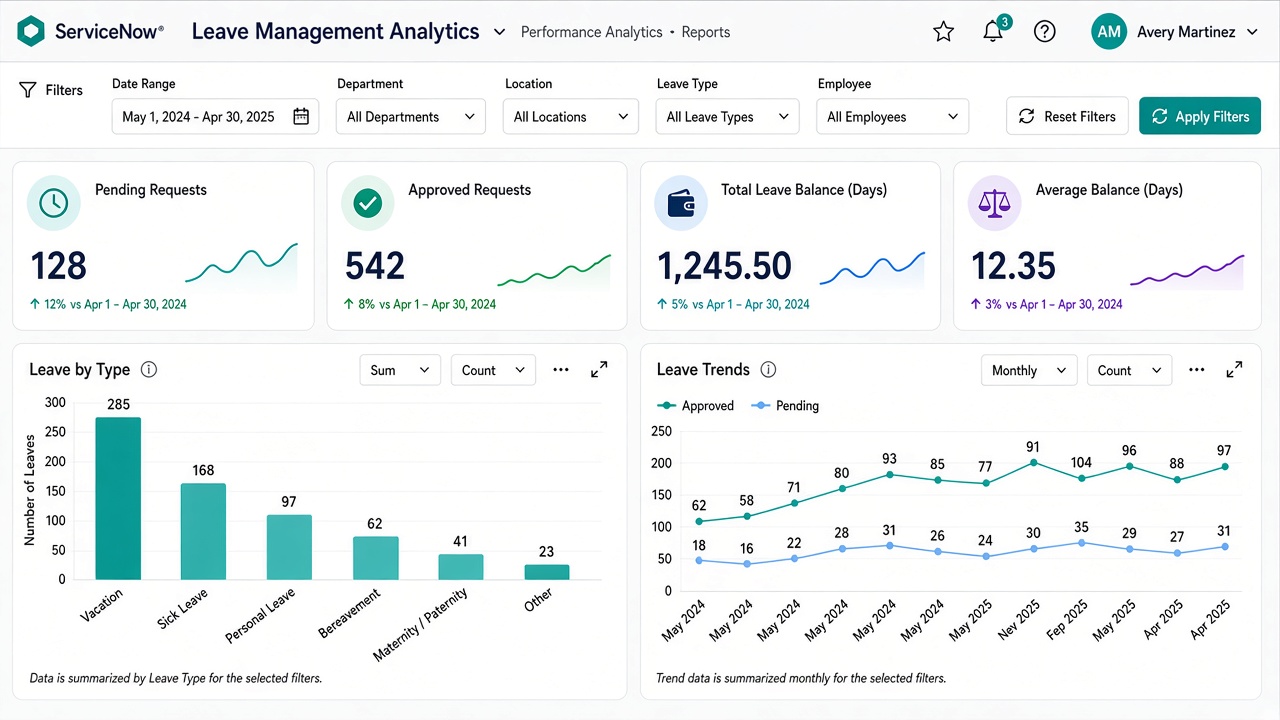This screenshot has width=1280, height=720.
Task: Toggle the Approved series in legend
Action: [695, 406]
